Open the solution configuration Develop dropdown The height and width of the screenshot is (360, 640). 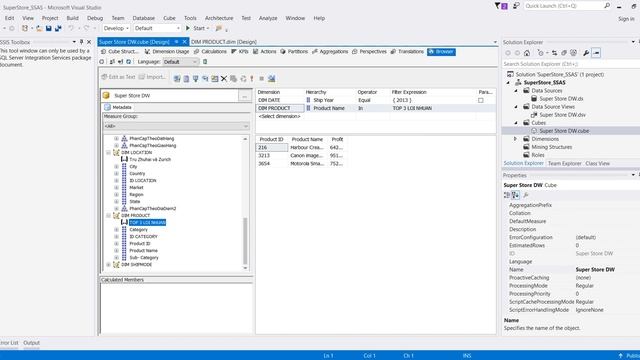[116, 28]
